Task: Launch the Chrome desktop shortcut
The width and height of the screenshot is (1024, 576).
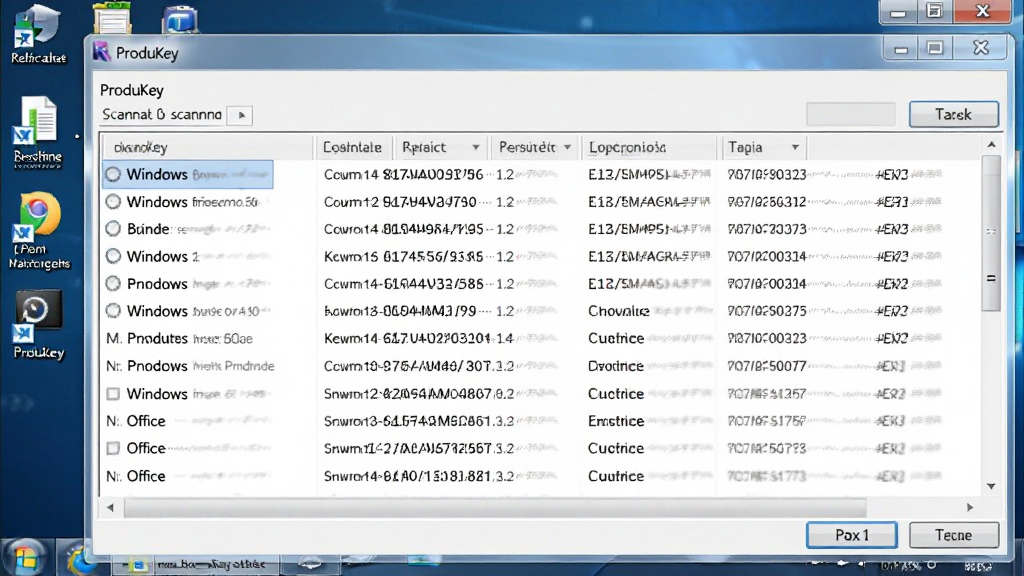Action: click(x=38, y=231)
